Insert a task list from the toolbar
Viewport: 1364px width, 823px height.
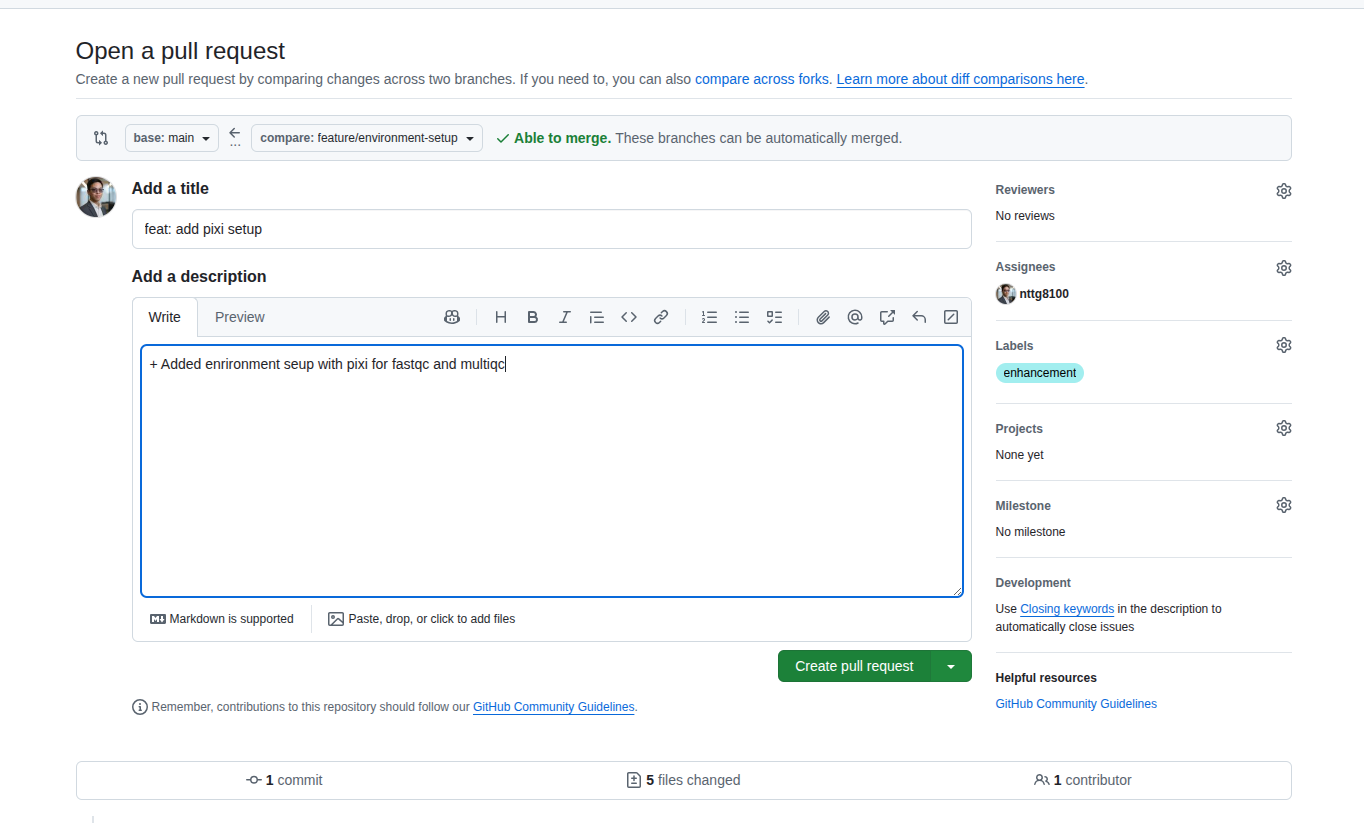coord(774,317)
